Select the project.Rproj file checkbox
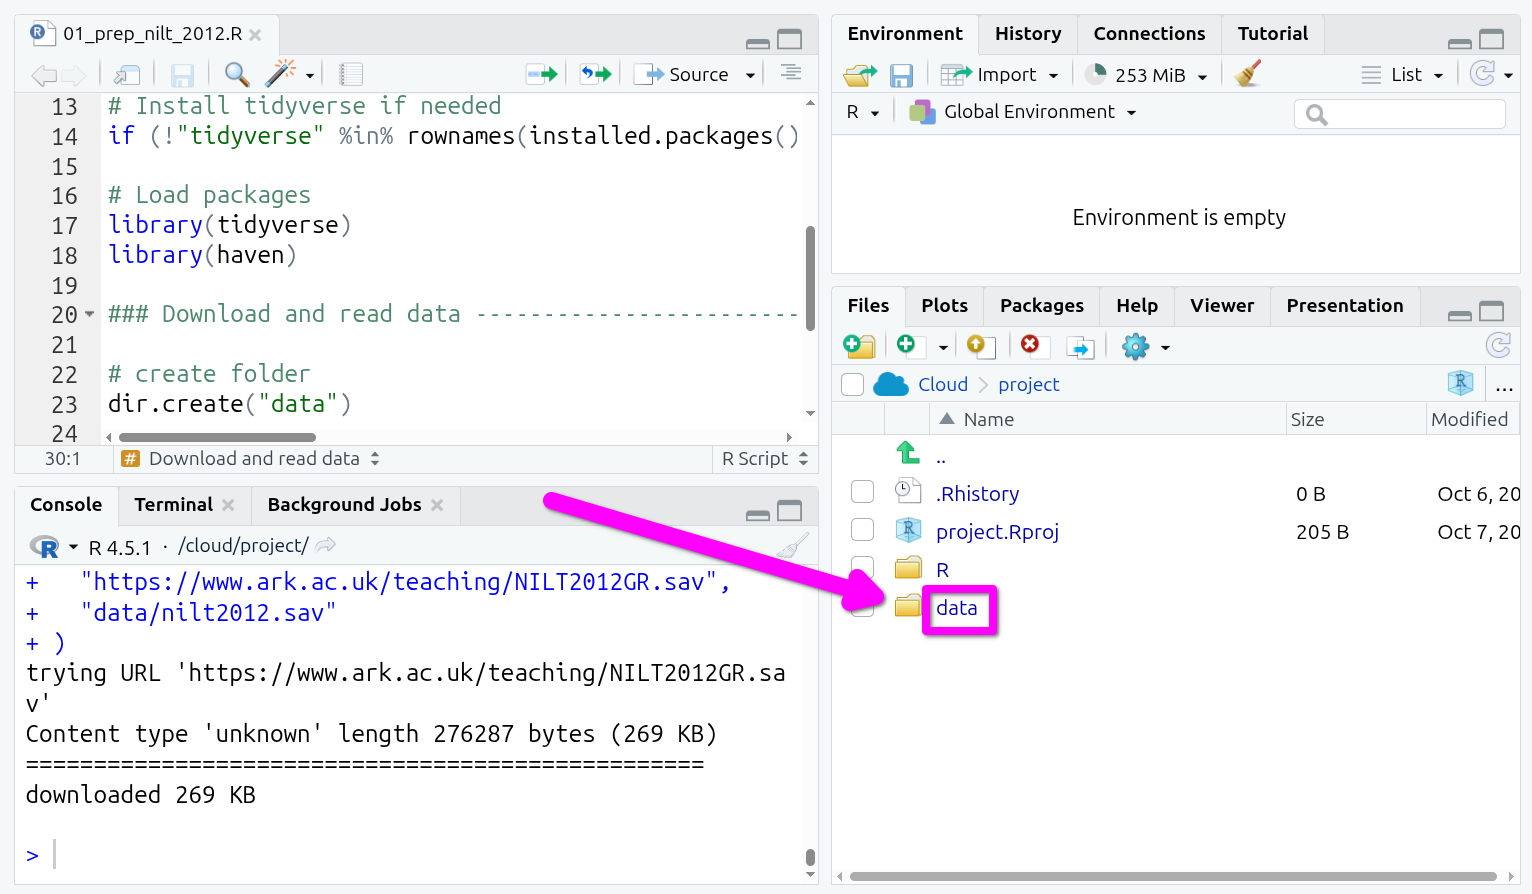 [x=862, y=531]
